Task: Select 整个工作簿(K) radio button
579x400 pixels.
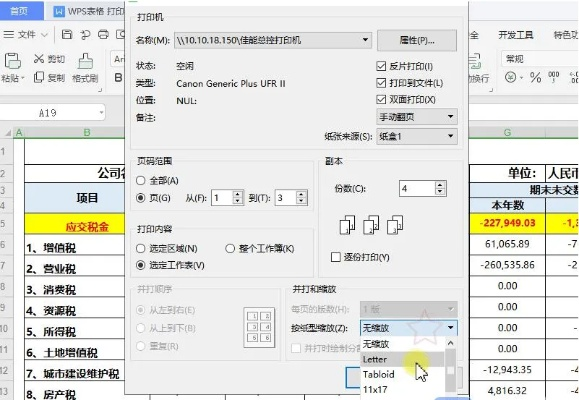Action: (x=230, y=249)
